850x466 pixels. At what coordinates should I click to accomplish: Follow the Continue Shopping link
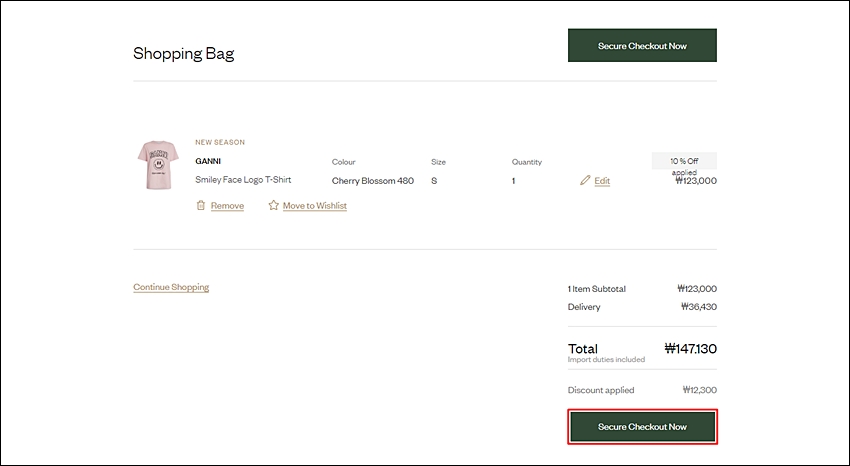(171, 287)
